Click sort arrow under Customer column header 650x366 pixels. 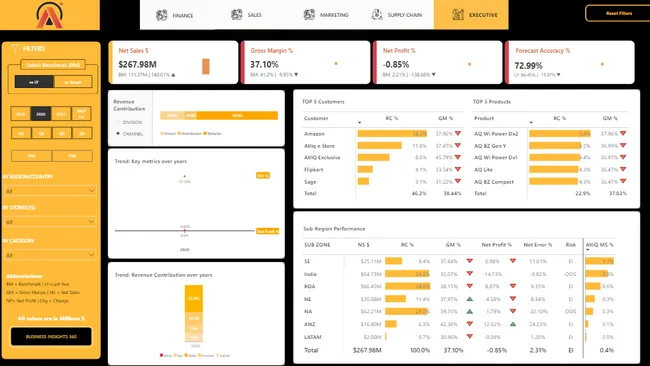point(359,123)
